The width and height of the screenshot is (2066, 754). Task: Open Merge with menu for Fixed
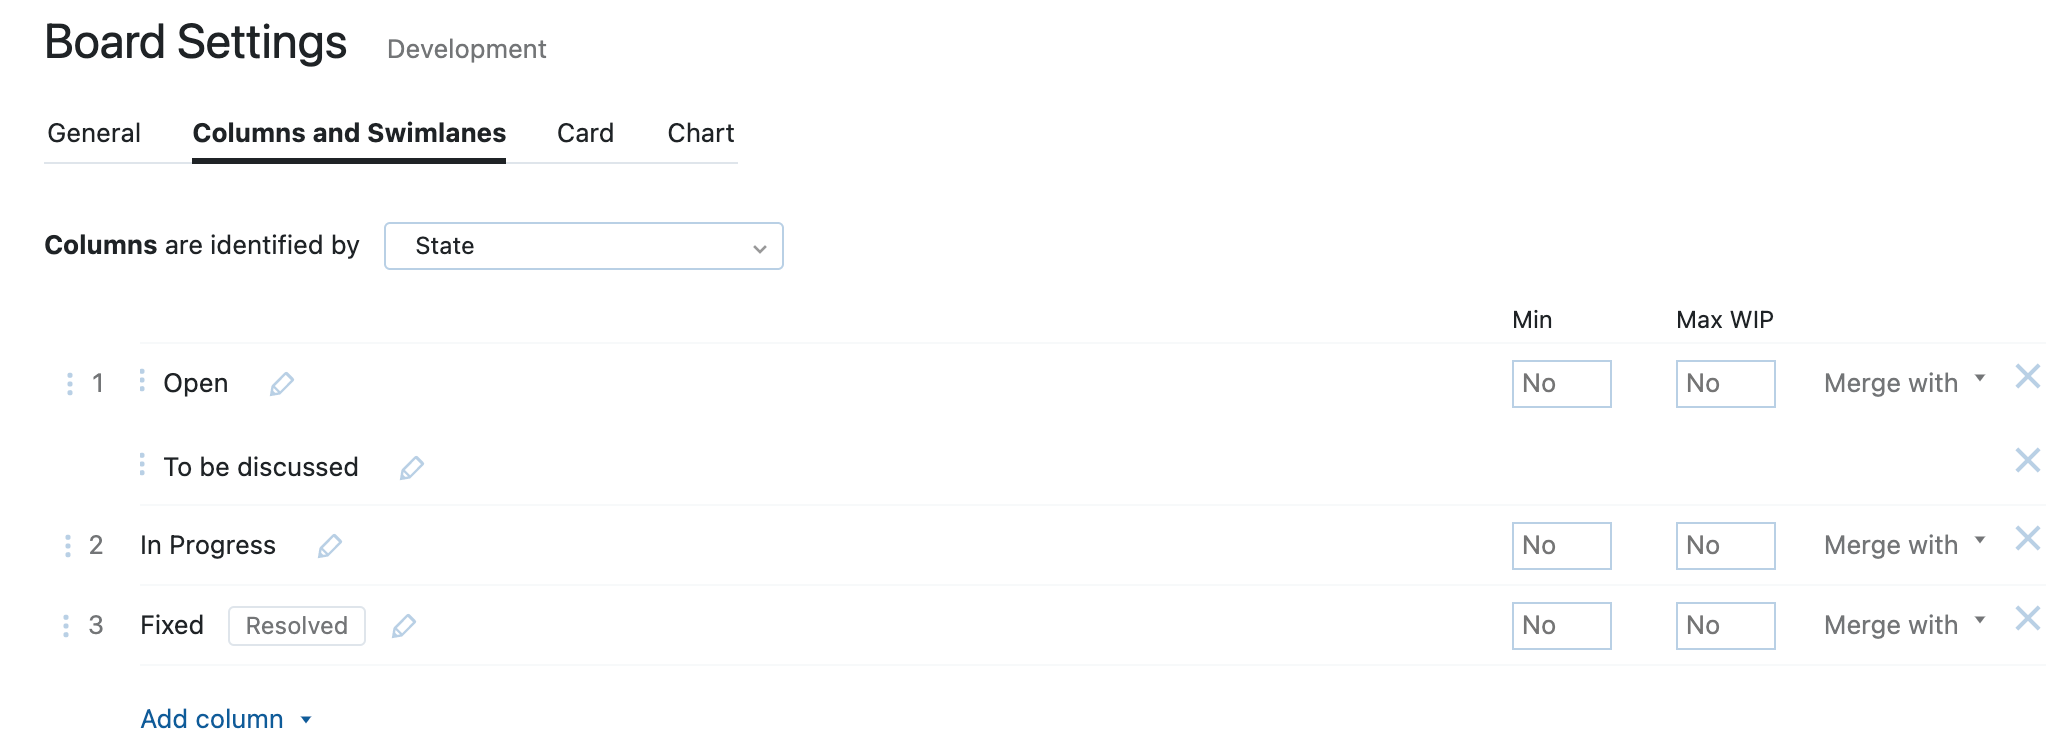[x=1904, y=625]
